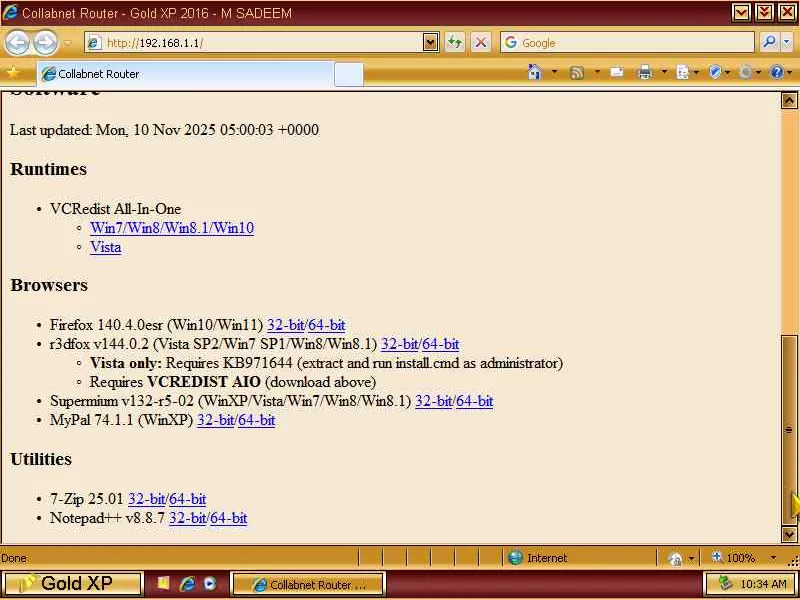Viewport: 800px width, 600px height.
Task: Click the Google search box
Action: (627, 43)
